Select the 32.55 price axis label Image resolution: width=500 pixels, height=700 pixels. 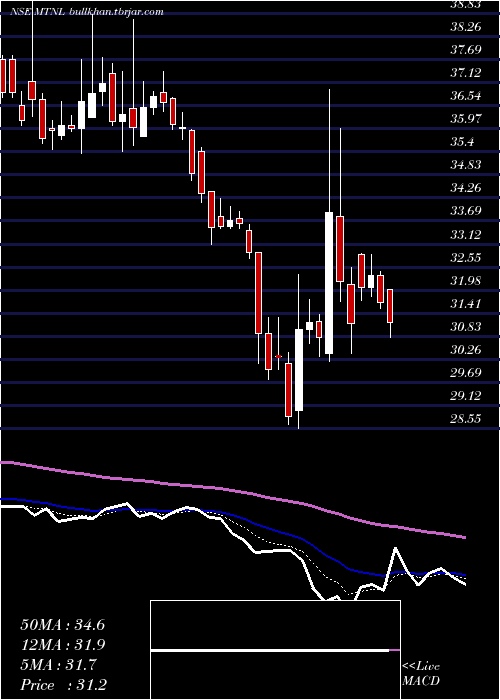[x=466, y=258]
